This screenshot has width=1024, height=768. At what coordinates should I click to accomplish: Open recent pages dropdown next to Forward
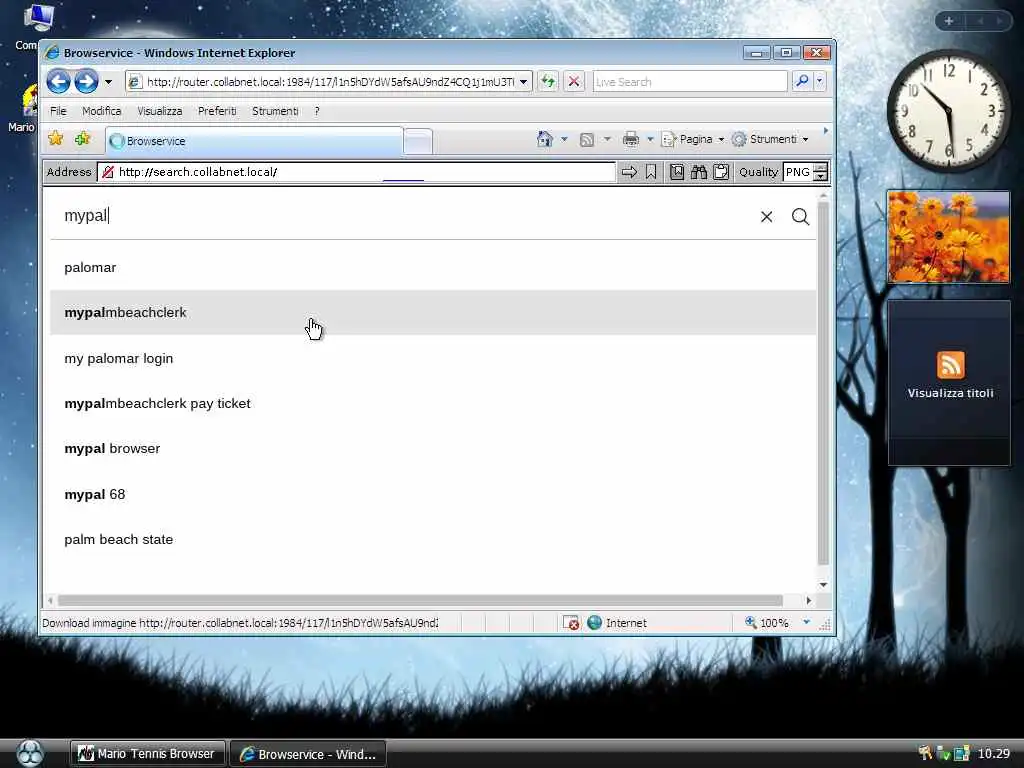click(108, 82)
